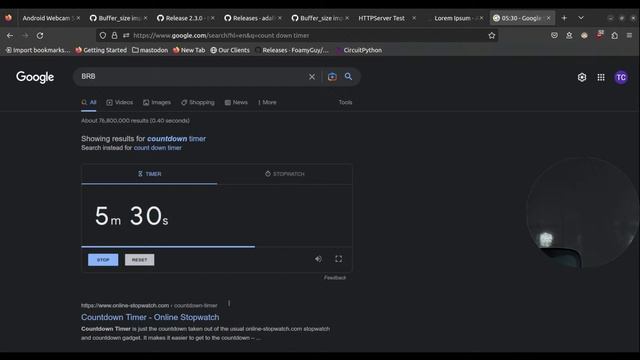Click the countdown timer suggestion link

click(176, 139)
